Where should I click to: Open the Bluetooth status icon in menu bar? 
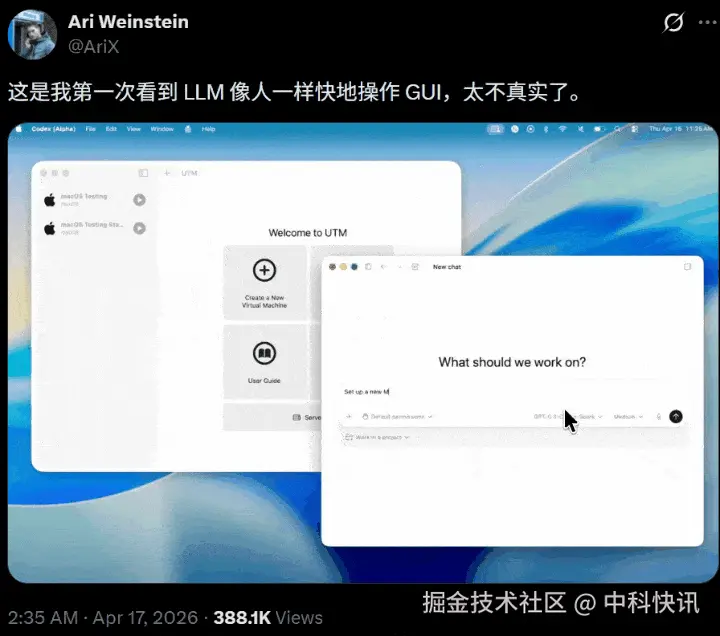click(546, 129)
